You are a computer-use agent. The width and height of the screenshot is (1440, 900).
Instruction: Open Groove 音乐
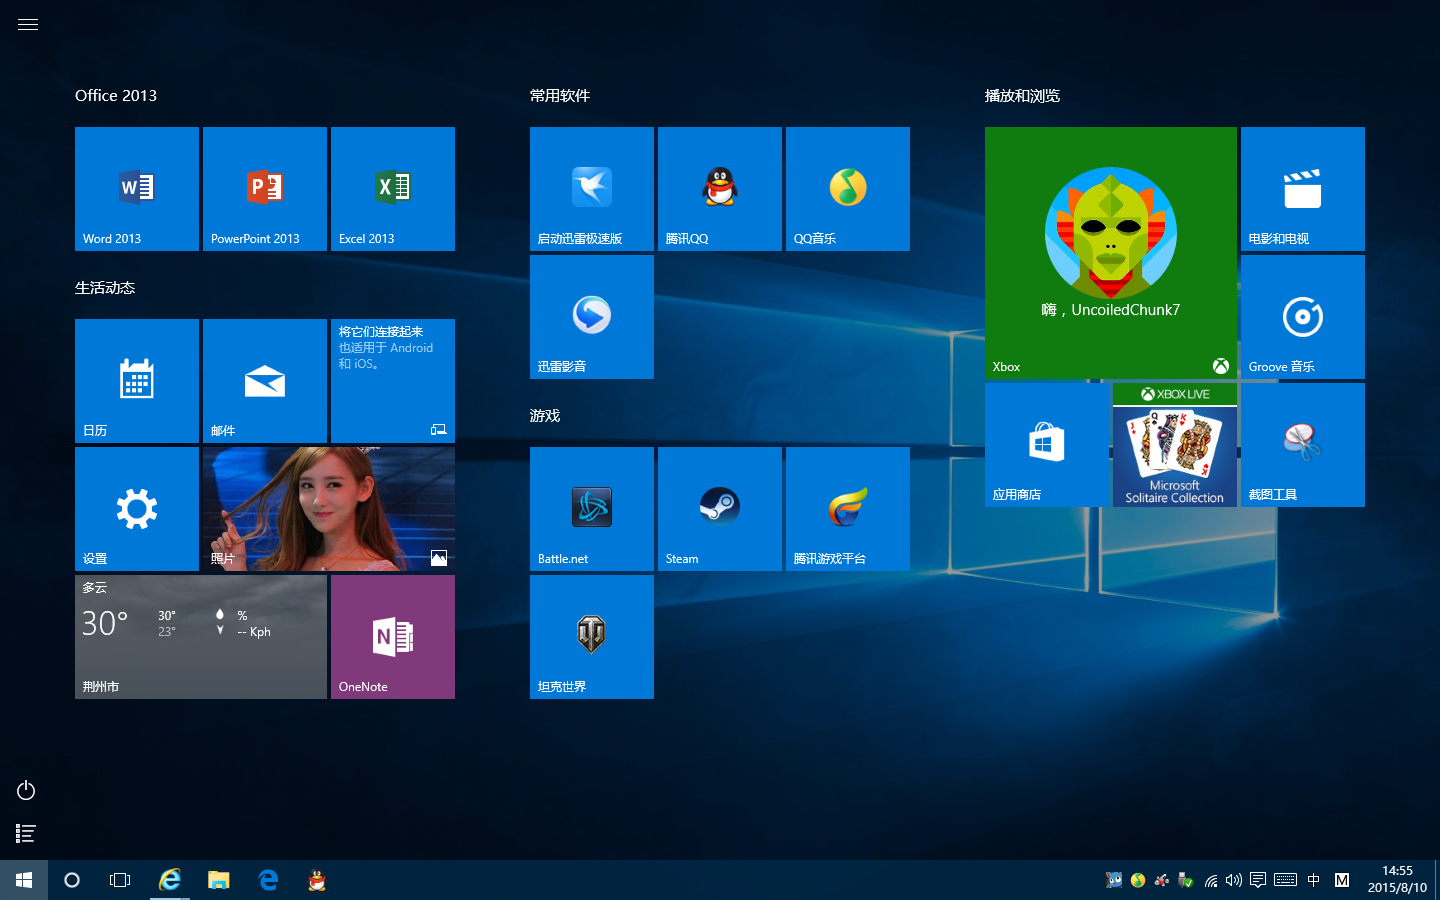[x=1302, y=316]
